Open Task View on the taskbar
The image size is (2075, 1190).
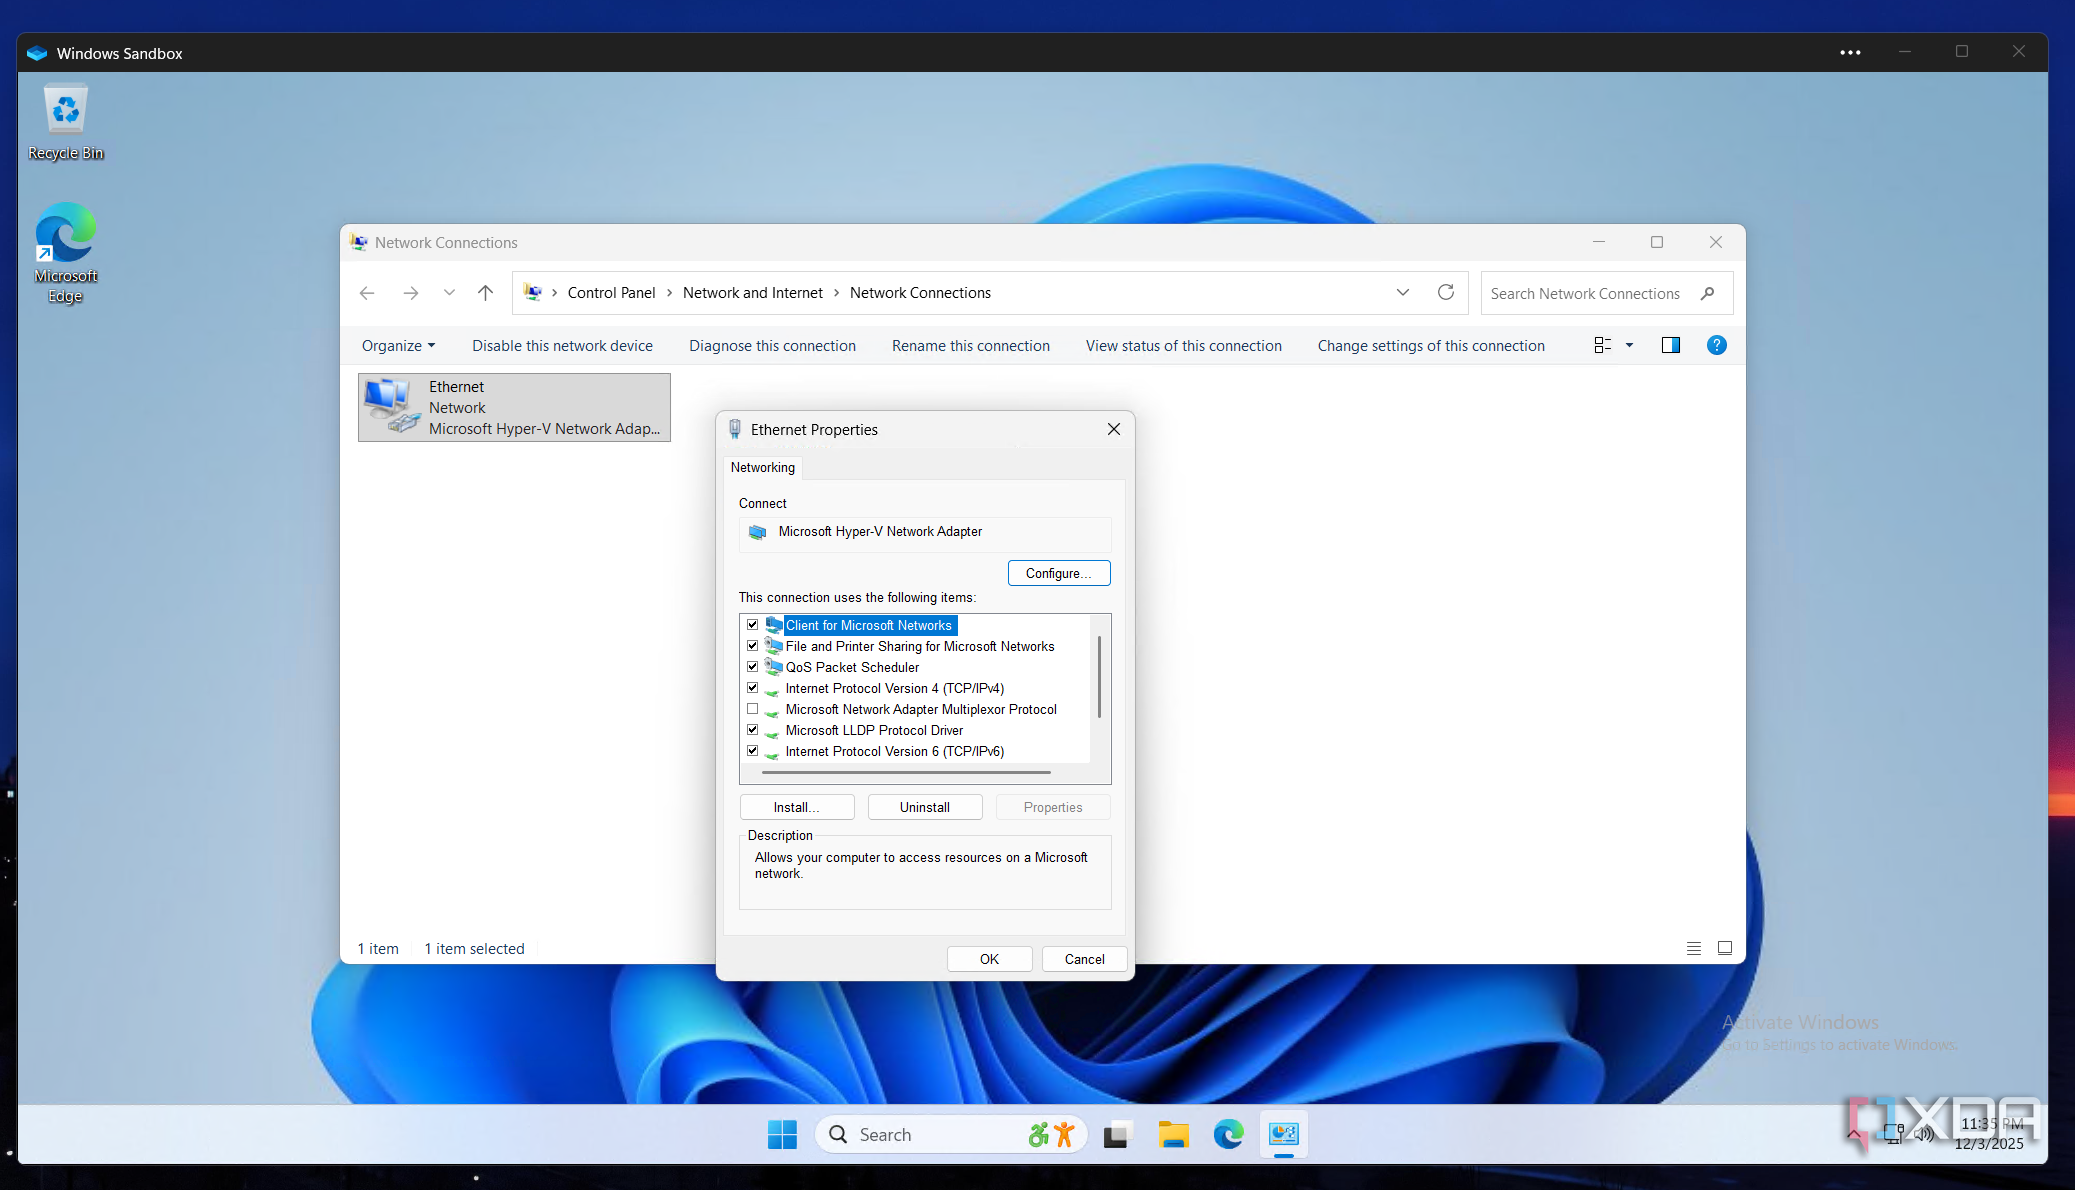(x=1116, y=1134)
